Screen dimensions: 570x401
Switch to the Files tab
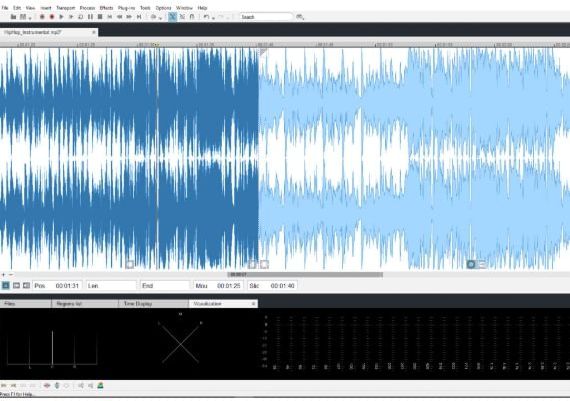click(x=25, y=304)
